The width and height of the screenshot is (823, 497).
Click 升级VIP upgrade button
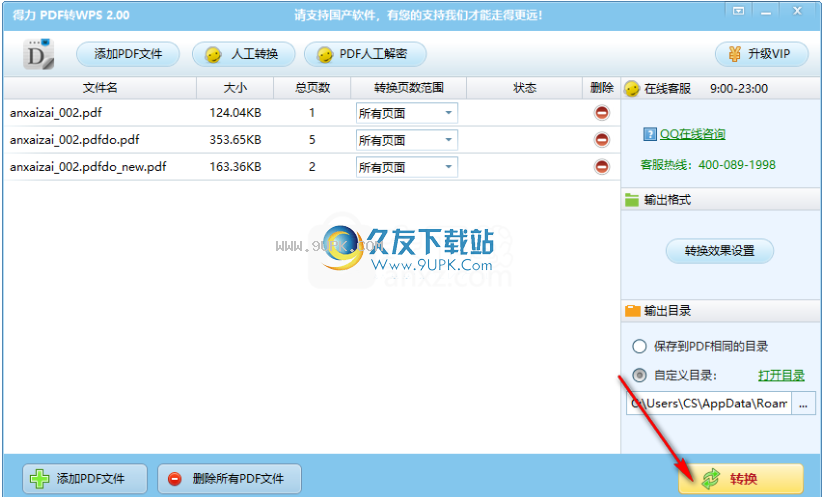(x=762, y=54)
